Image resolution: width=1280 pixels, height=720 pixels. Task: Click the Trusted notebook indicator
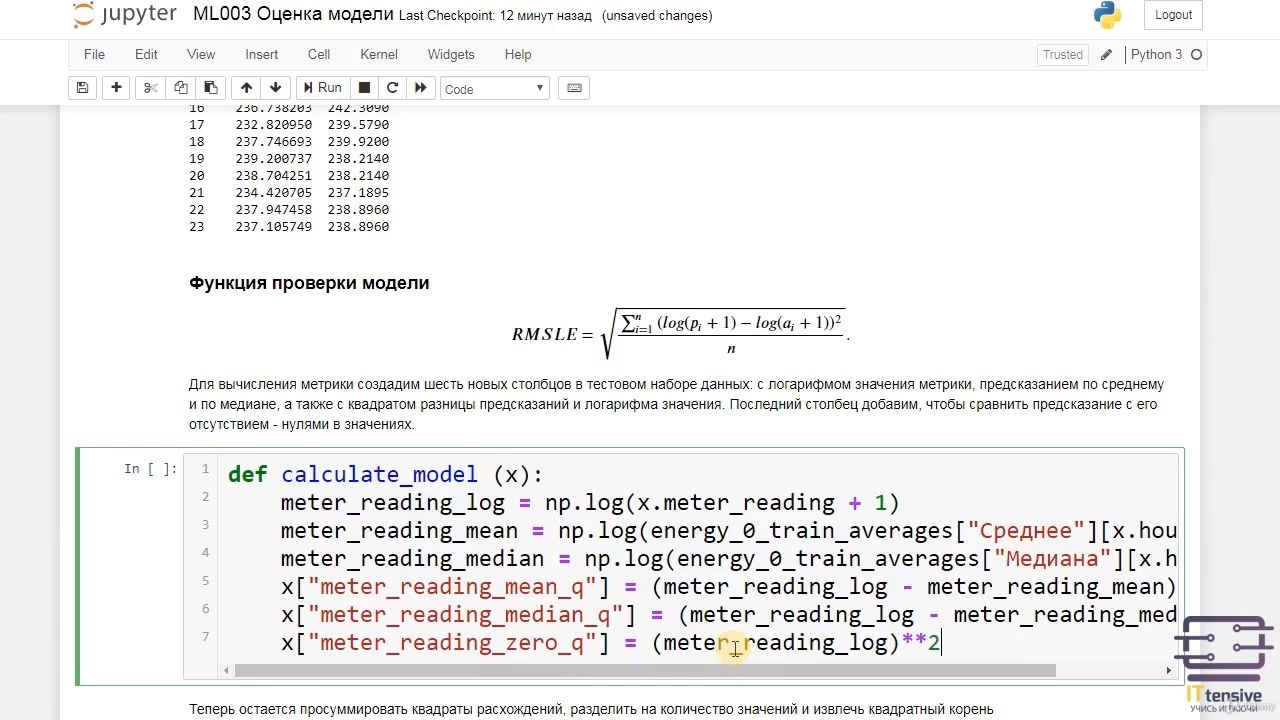point(1063,55)
